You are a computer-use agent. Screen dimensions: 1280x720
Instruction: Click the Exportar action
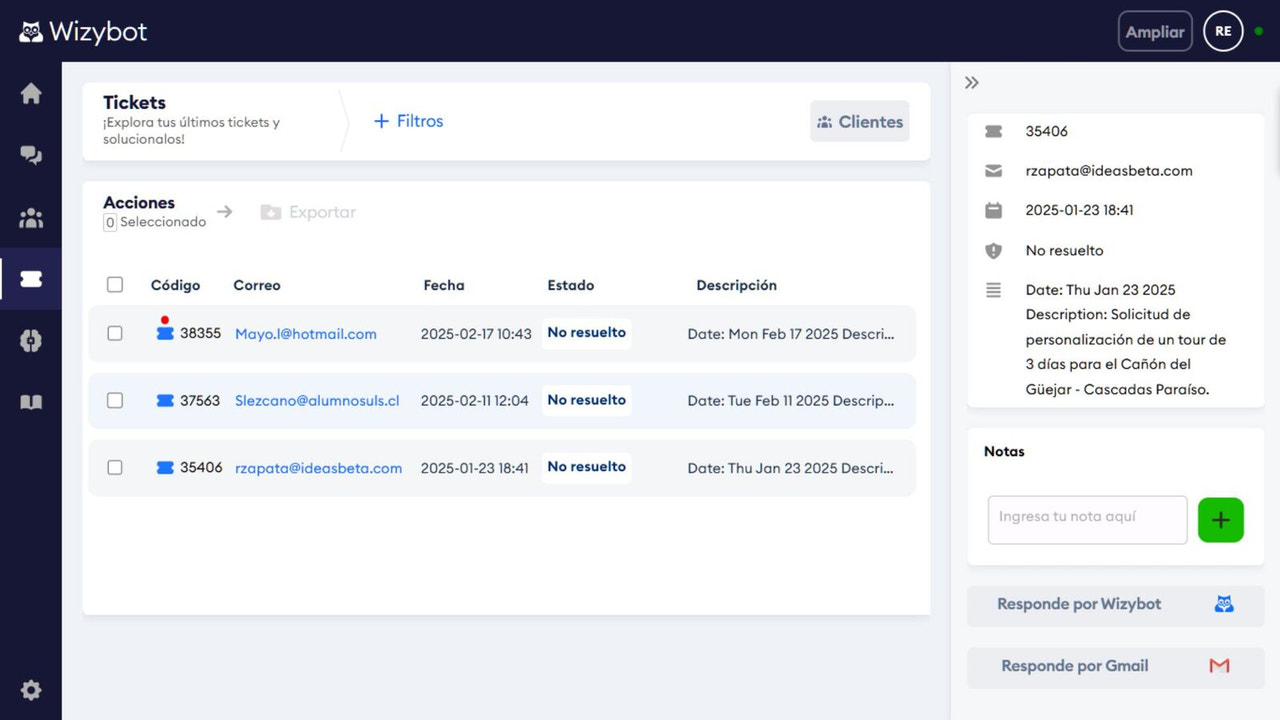(x=308, y=212)
